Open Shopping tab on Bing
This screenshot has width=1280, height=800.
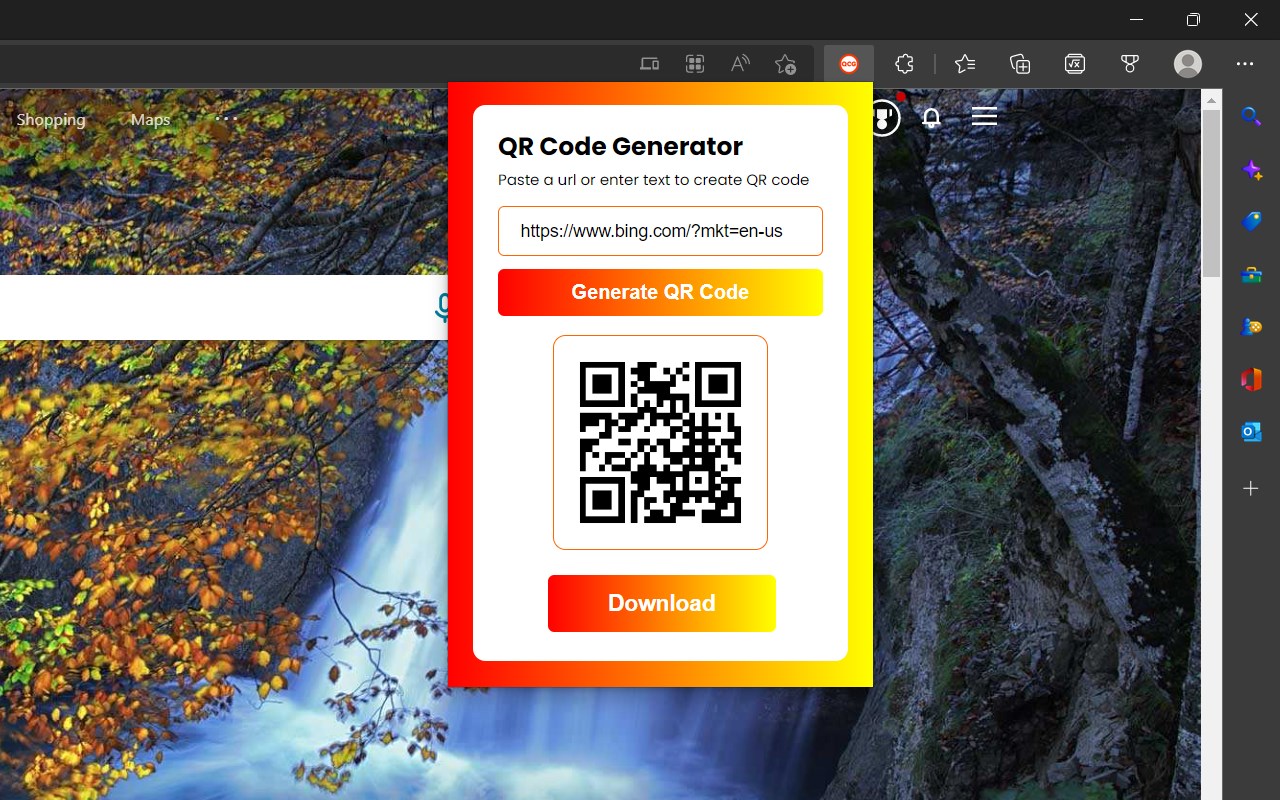pyautogui.click(x=51, y=119)
